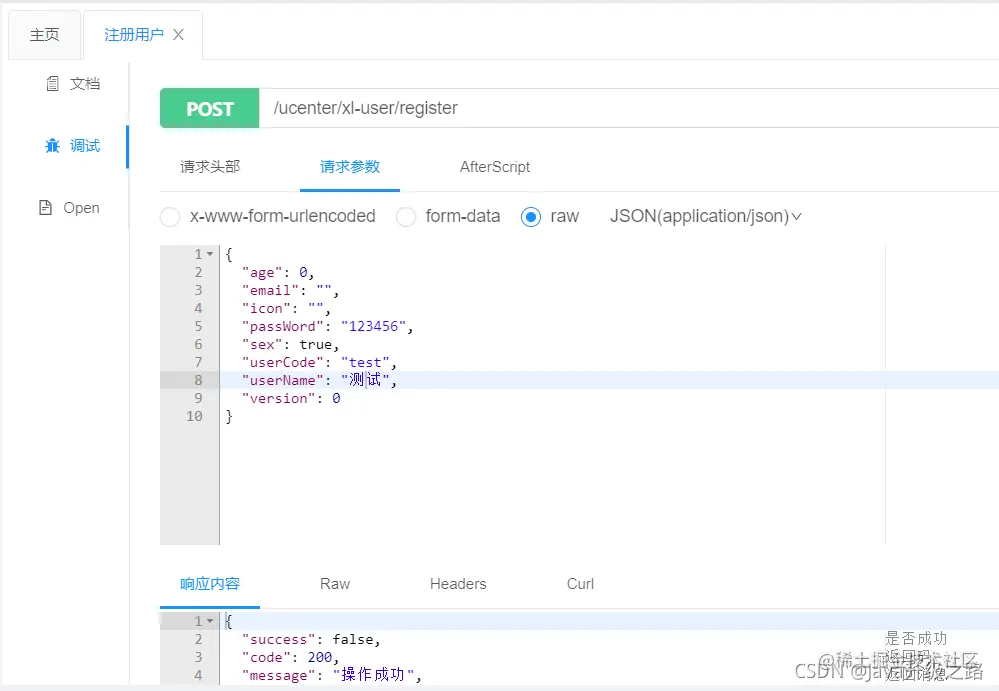
Task: Select the raw radio button
Action: tap(531, 217)
